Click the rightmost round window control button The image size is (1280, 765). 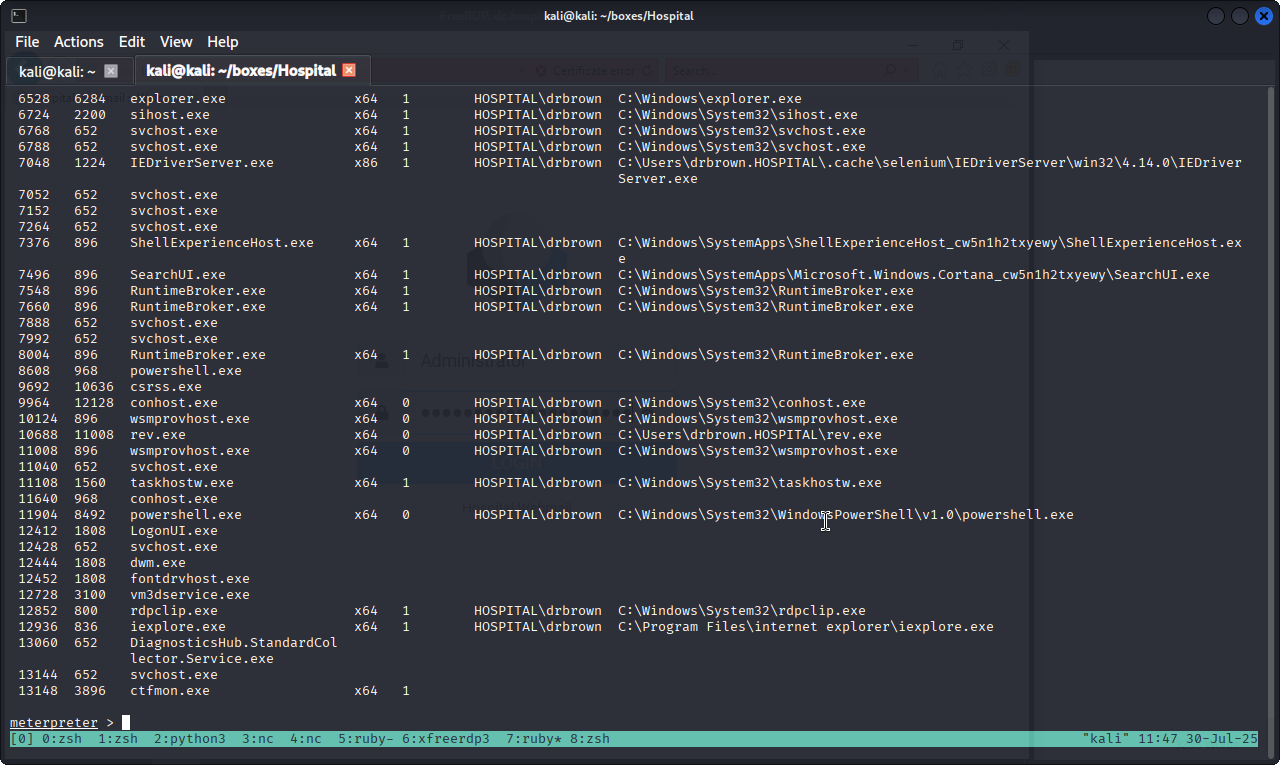pyautogui.click(x=1263, y=16)
